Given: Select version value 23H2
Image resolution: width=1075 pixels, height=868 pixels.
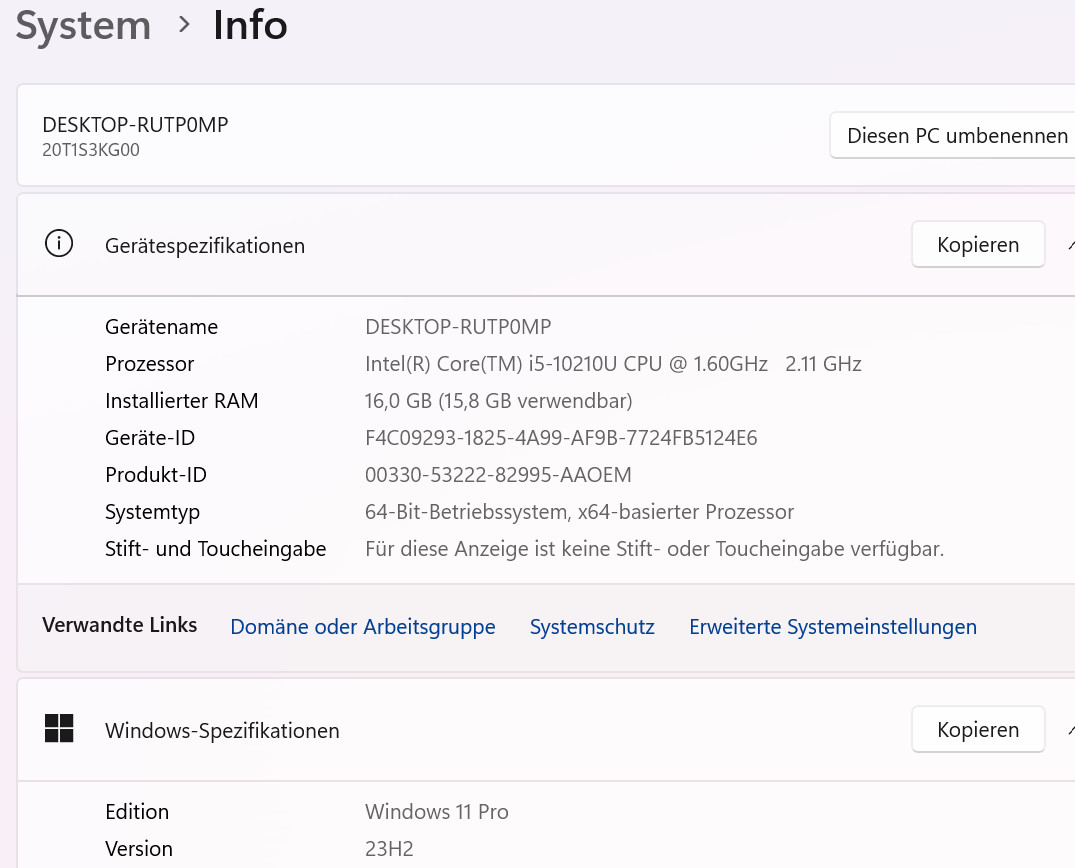Looking at the screenshot, I should pos(389,849).
